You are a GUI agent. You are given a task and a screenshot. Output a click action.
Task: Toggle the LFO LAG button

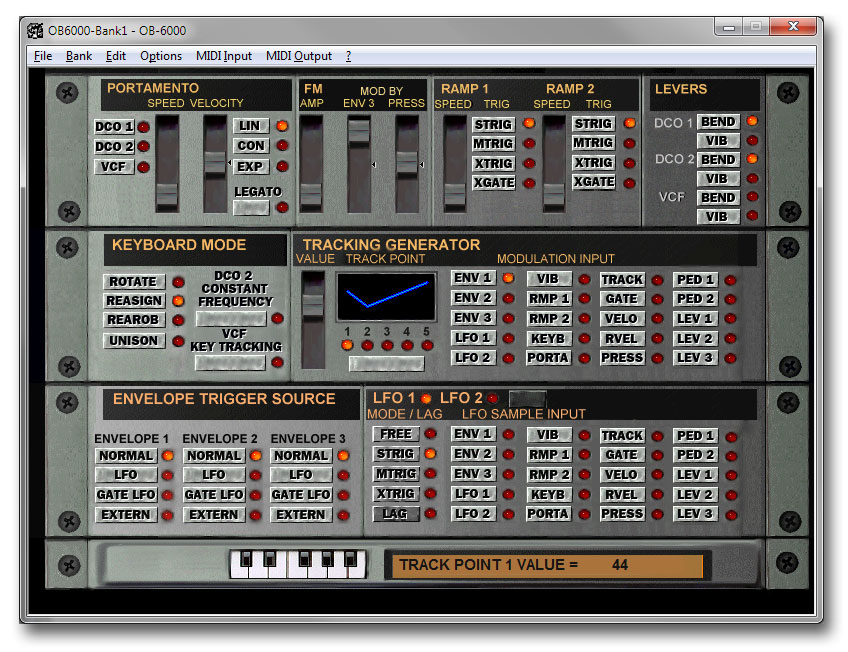[396, 514]
